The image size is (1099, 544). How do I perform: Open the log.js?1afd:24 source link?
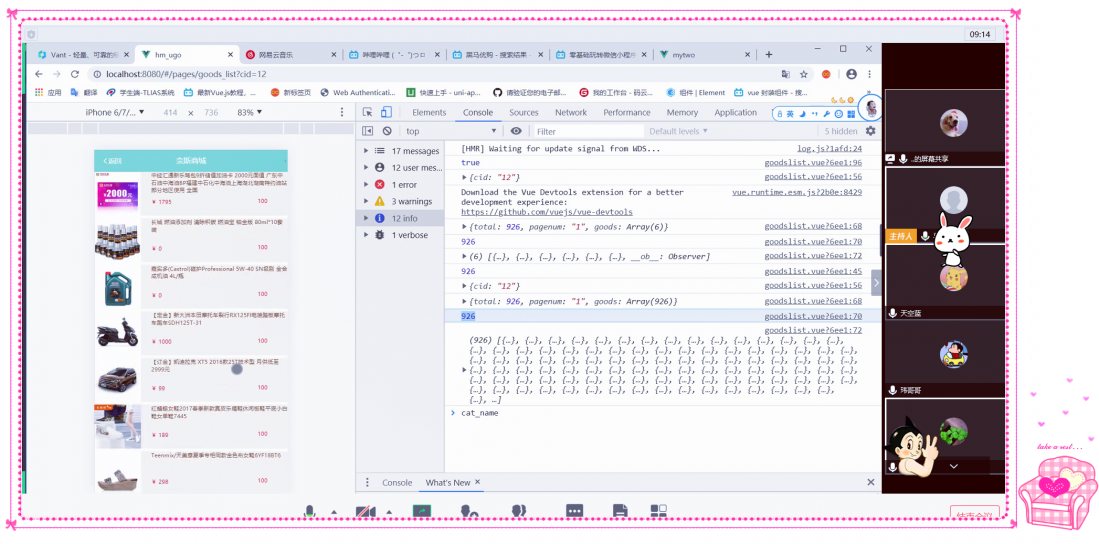pyautogui.click(x=829, y=149)
